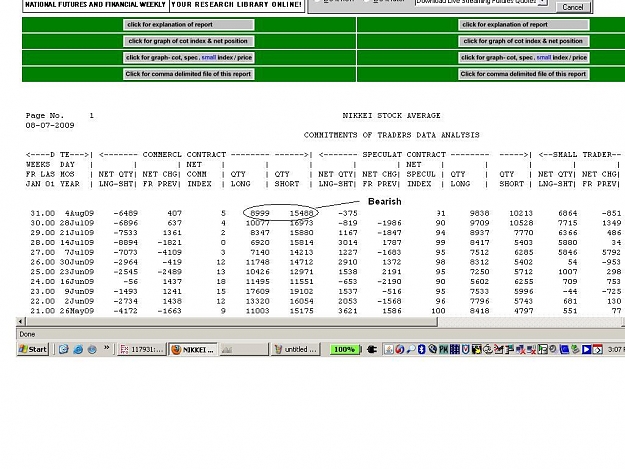Click the 'NIKKEI STOCK AVERAGE' heading
The height and width of the screenshot is (469, 625).
[391, 116]
